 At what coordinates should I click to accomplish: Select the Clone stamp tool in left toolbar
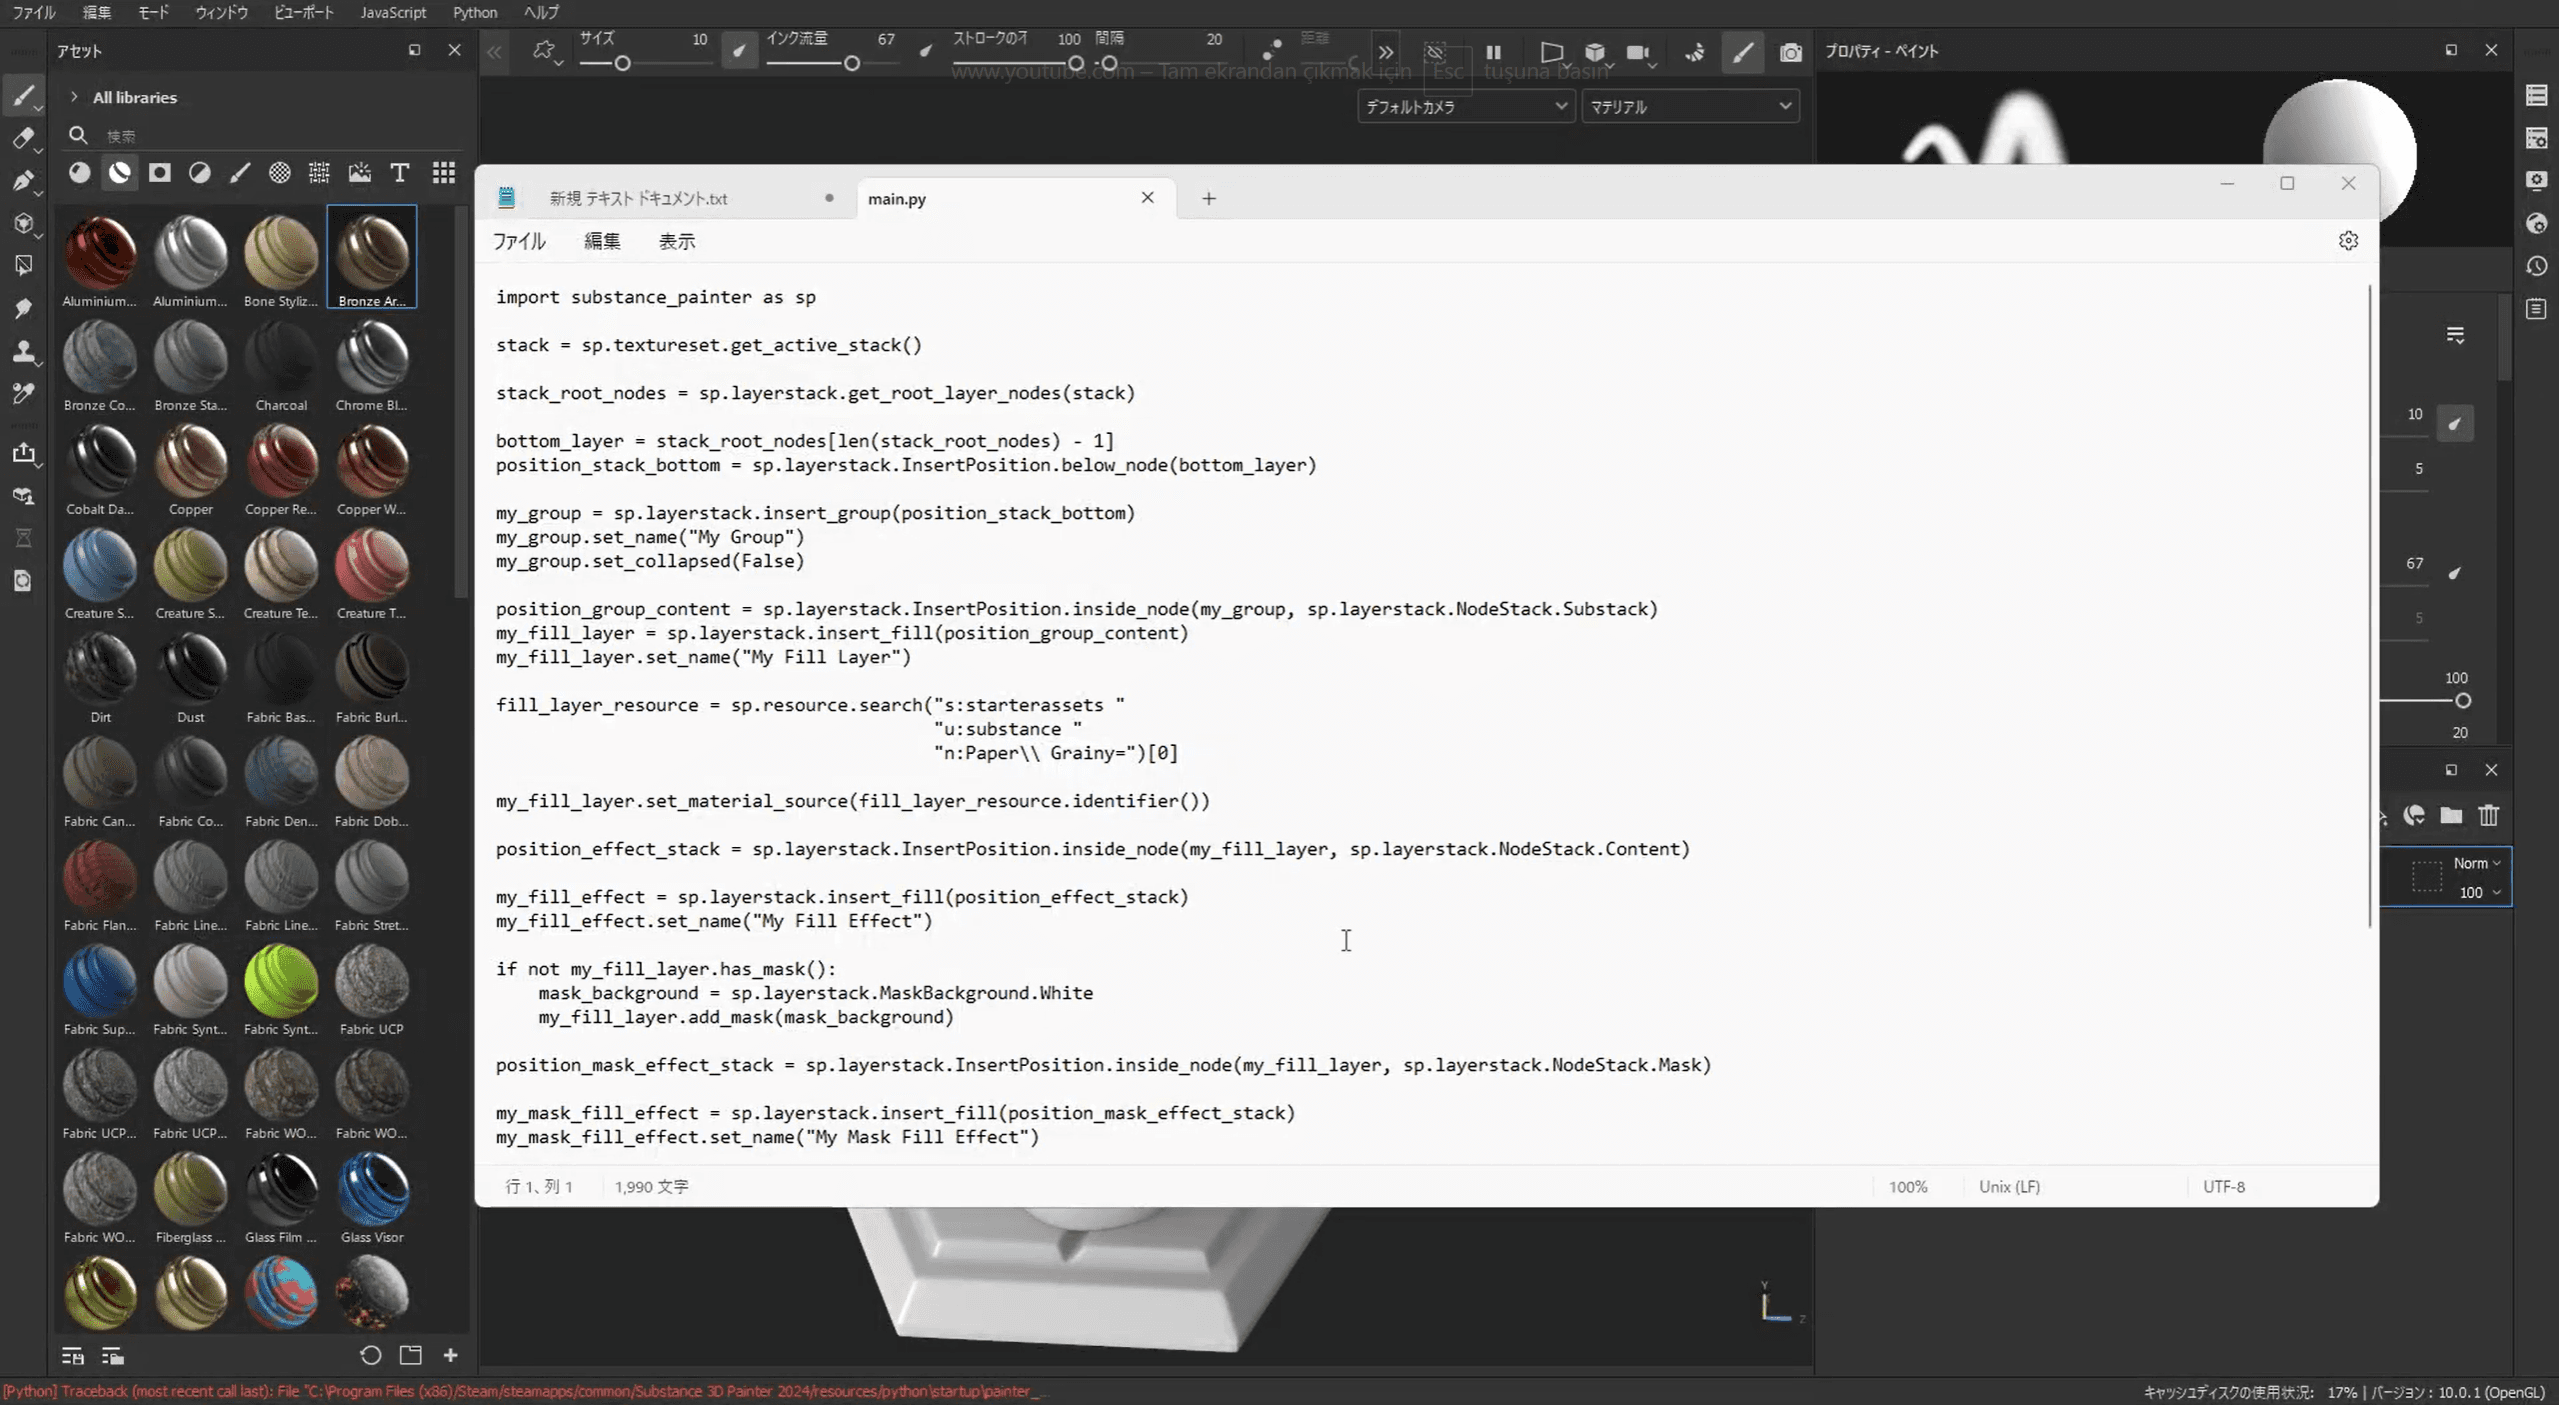pos(23,352)
